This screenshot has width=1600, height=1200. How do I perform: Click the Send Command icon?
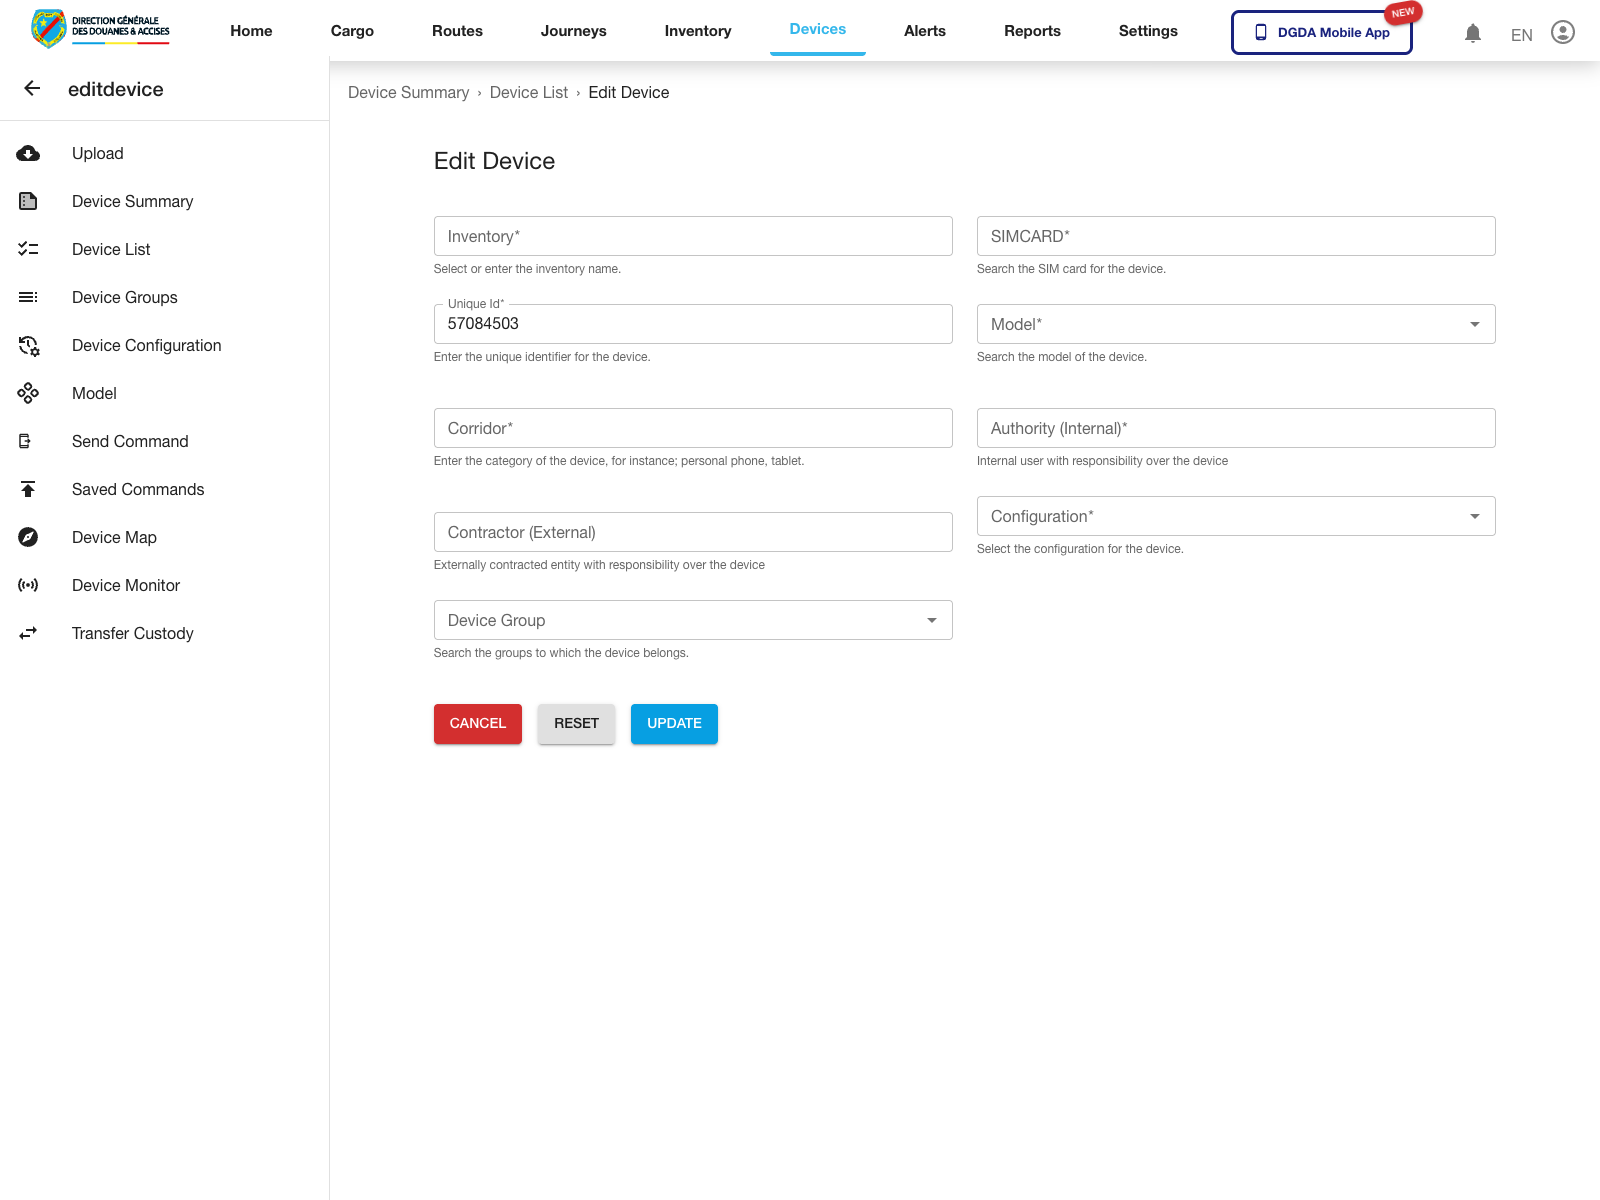[28, 441]
